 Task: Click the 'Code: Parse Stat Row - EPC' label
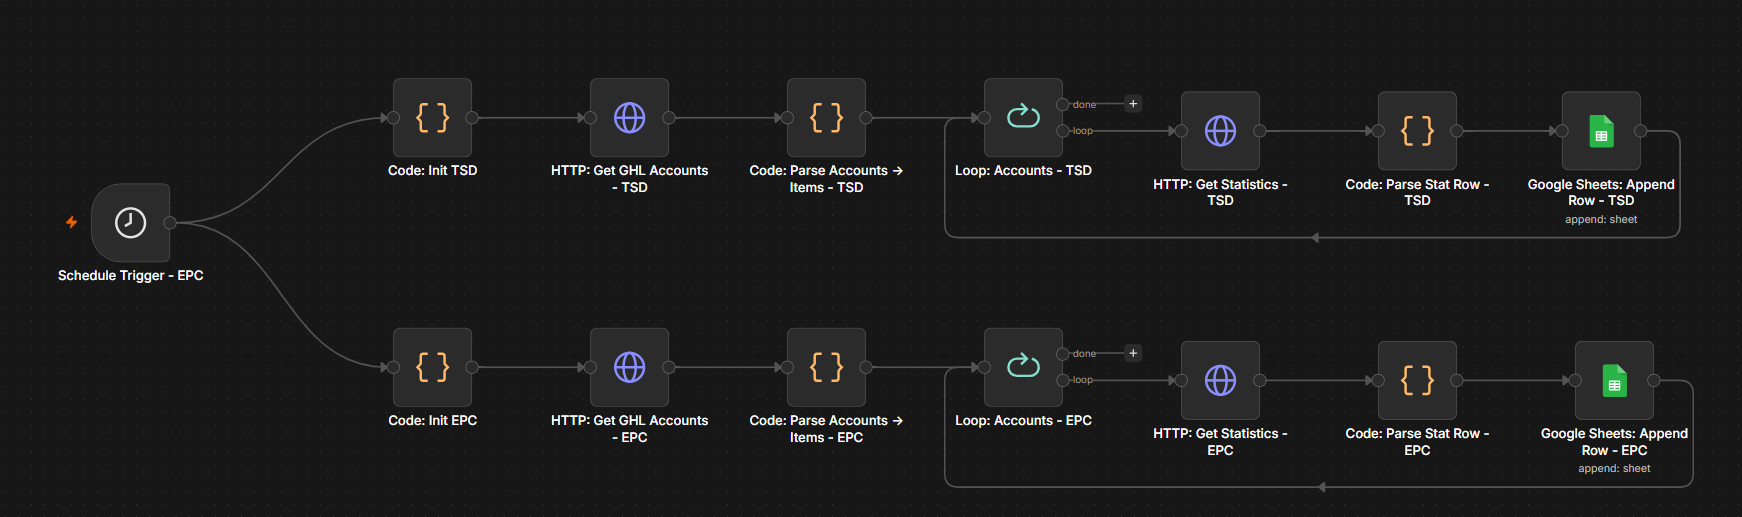click(1417, 442)
